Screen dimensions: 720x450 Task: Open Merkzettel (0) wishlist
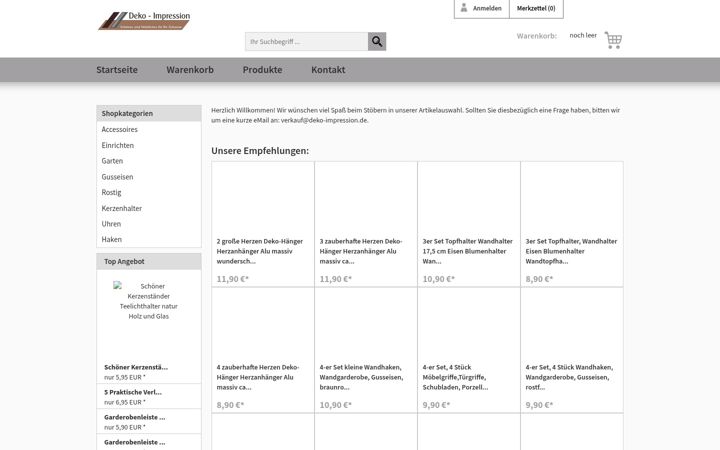(536, 8)
